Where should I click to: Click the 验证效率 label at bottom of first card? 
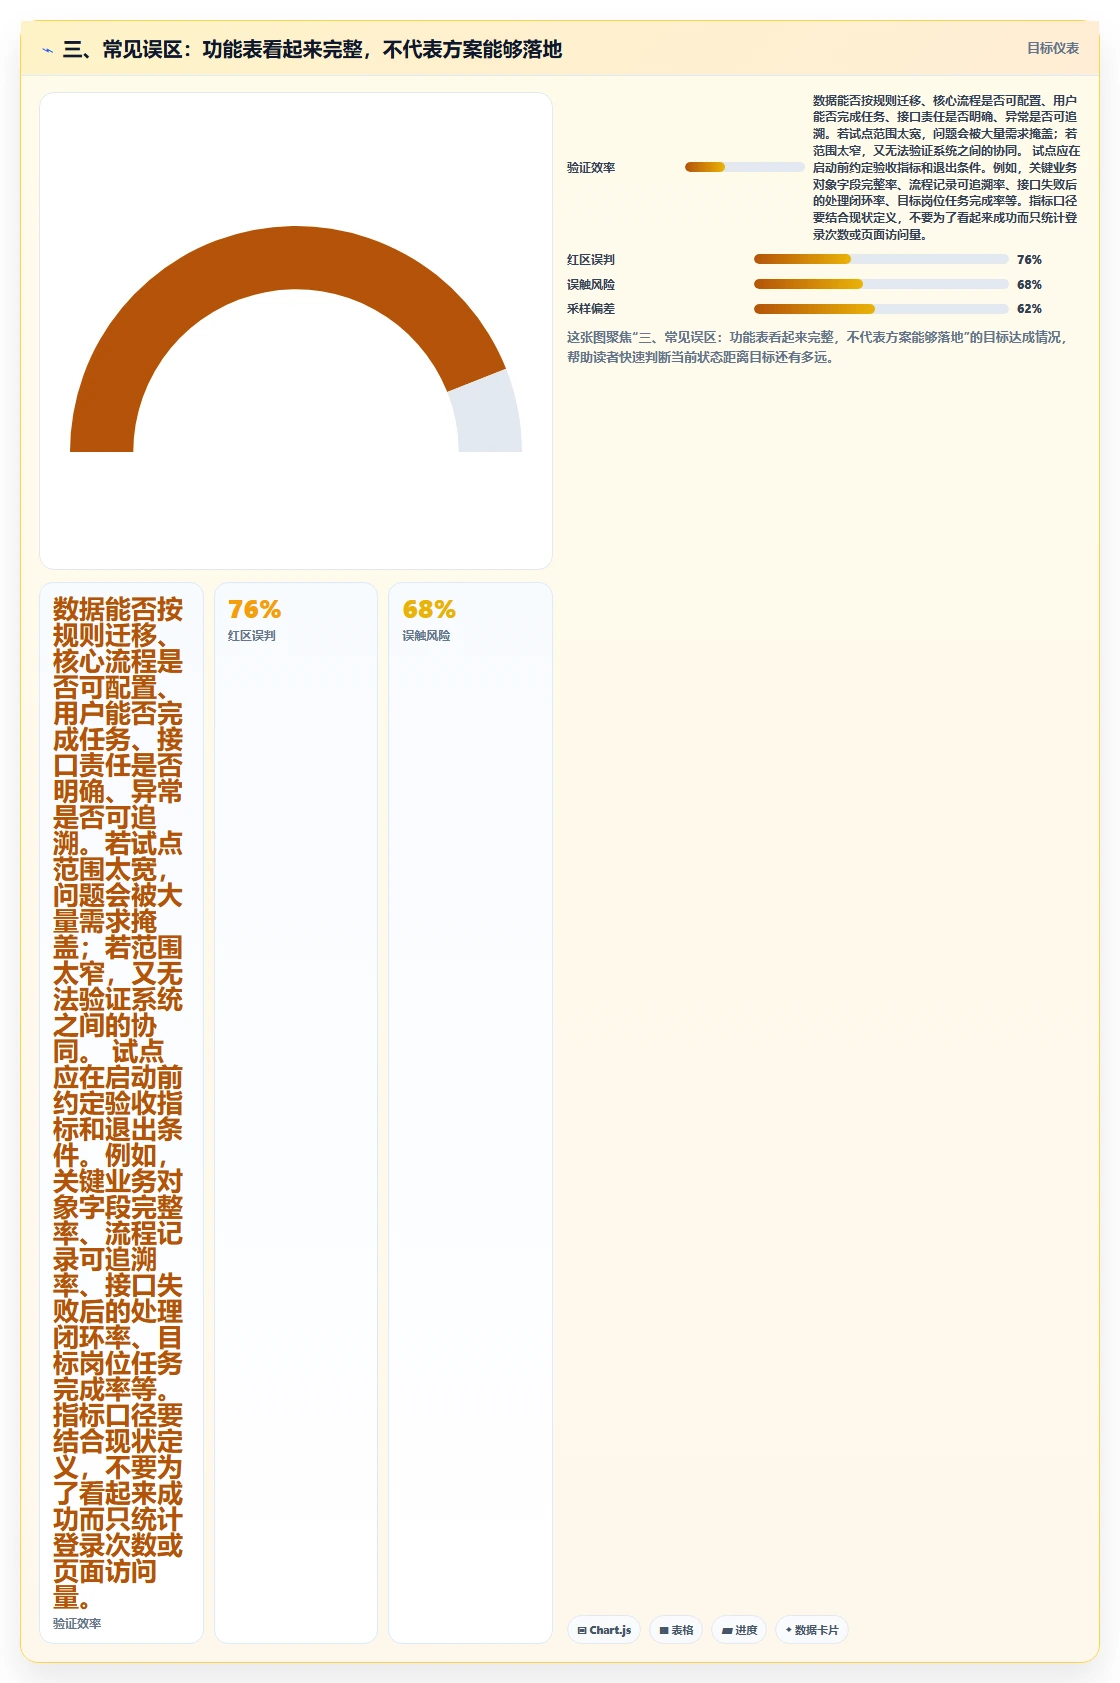(77, 1623)
